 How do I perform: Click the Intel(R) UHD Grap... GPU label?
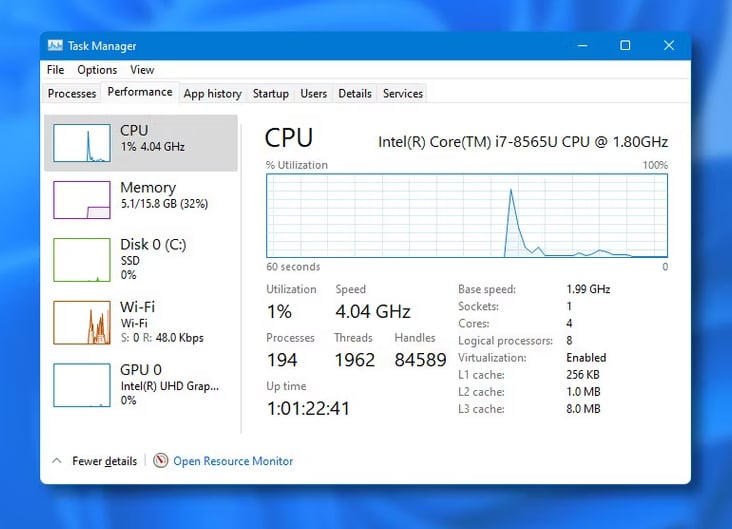pos(169,386)
